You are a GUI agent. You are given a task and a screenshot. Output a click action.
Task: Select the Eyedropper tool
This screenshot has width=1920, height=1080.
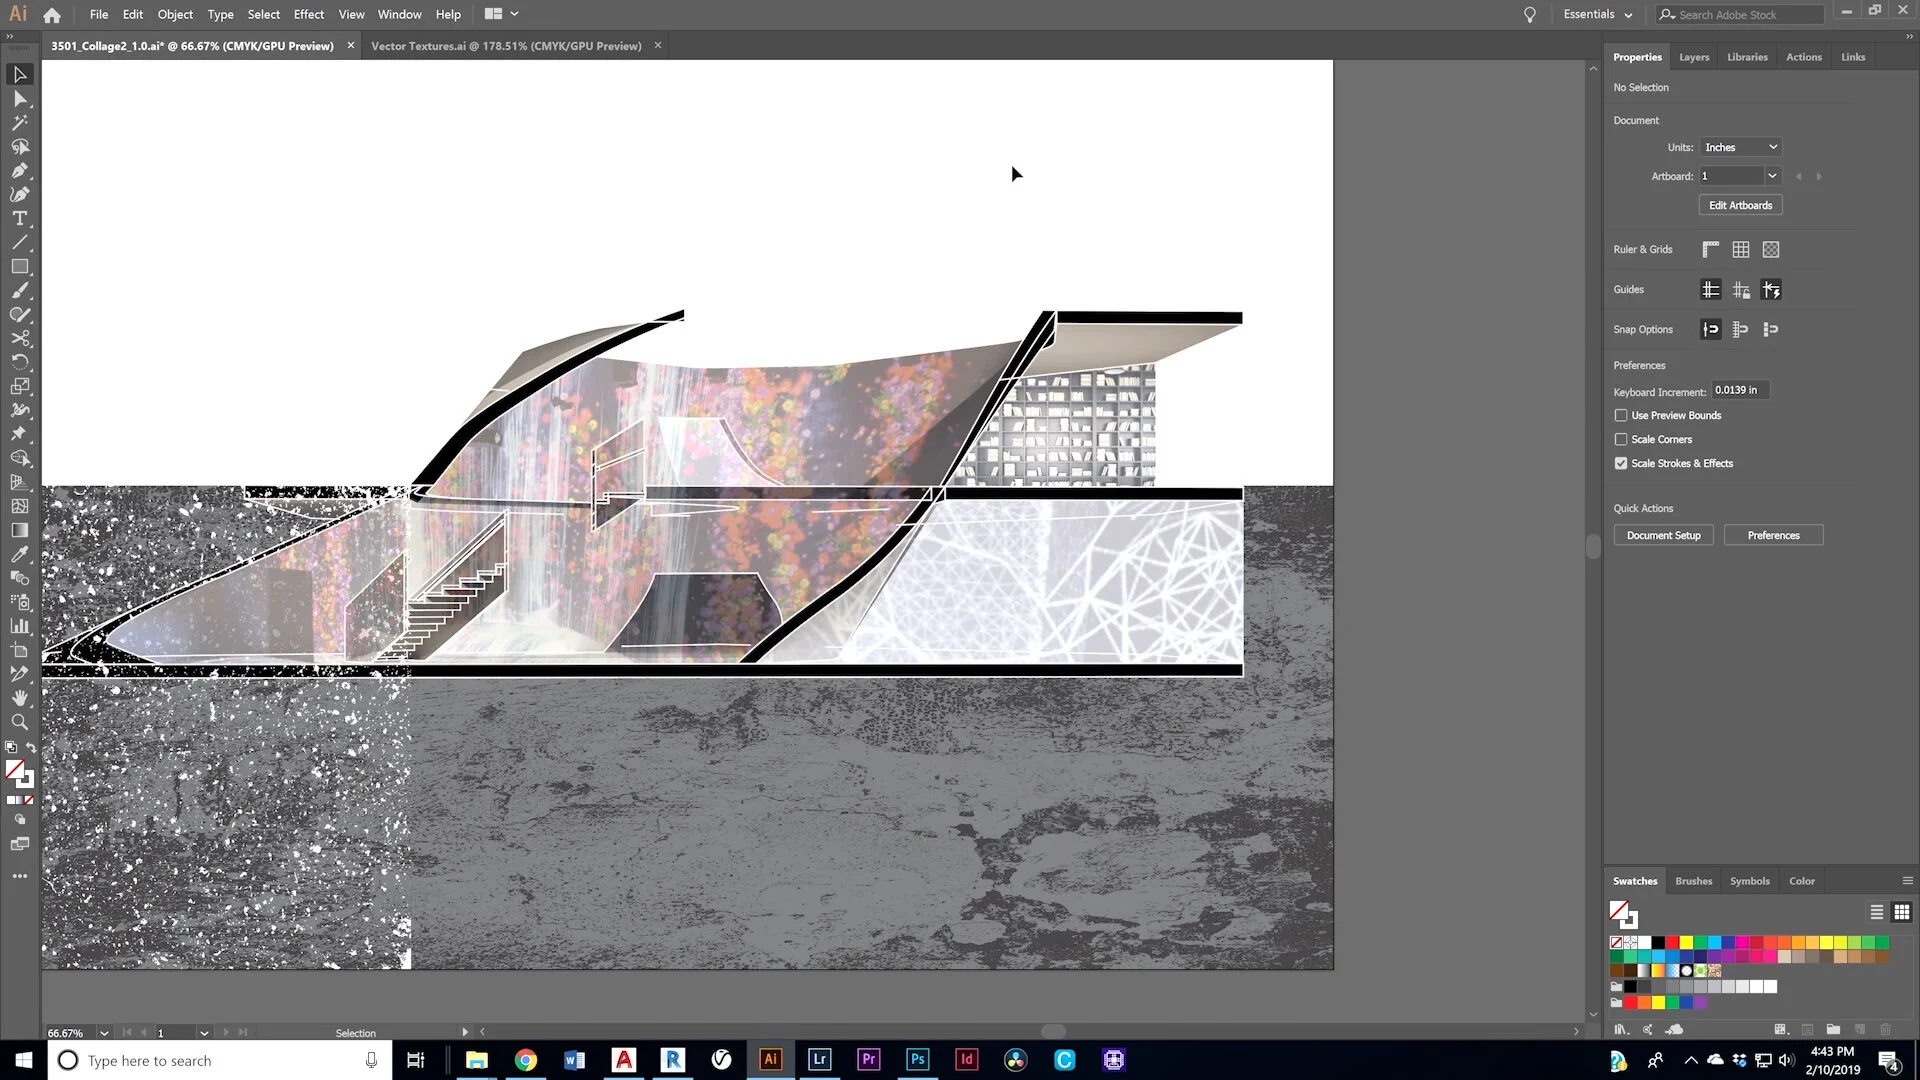coord(20,554)
